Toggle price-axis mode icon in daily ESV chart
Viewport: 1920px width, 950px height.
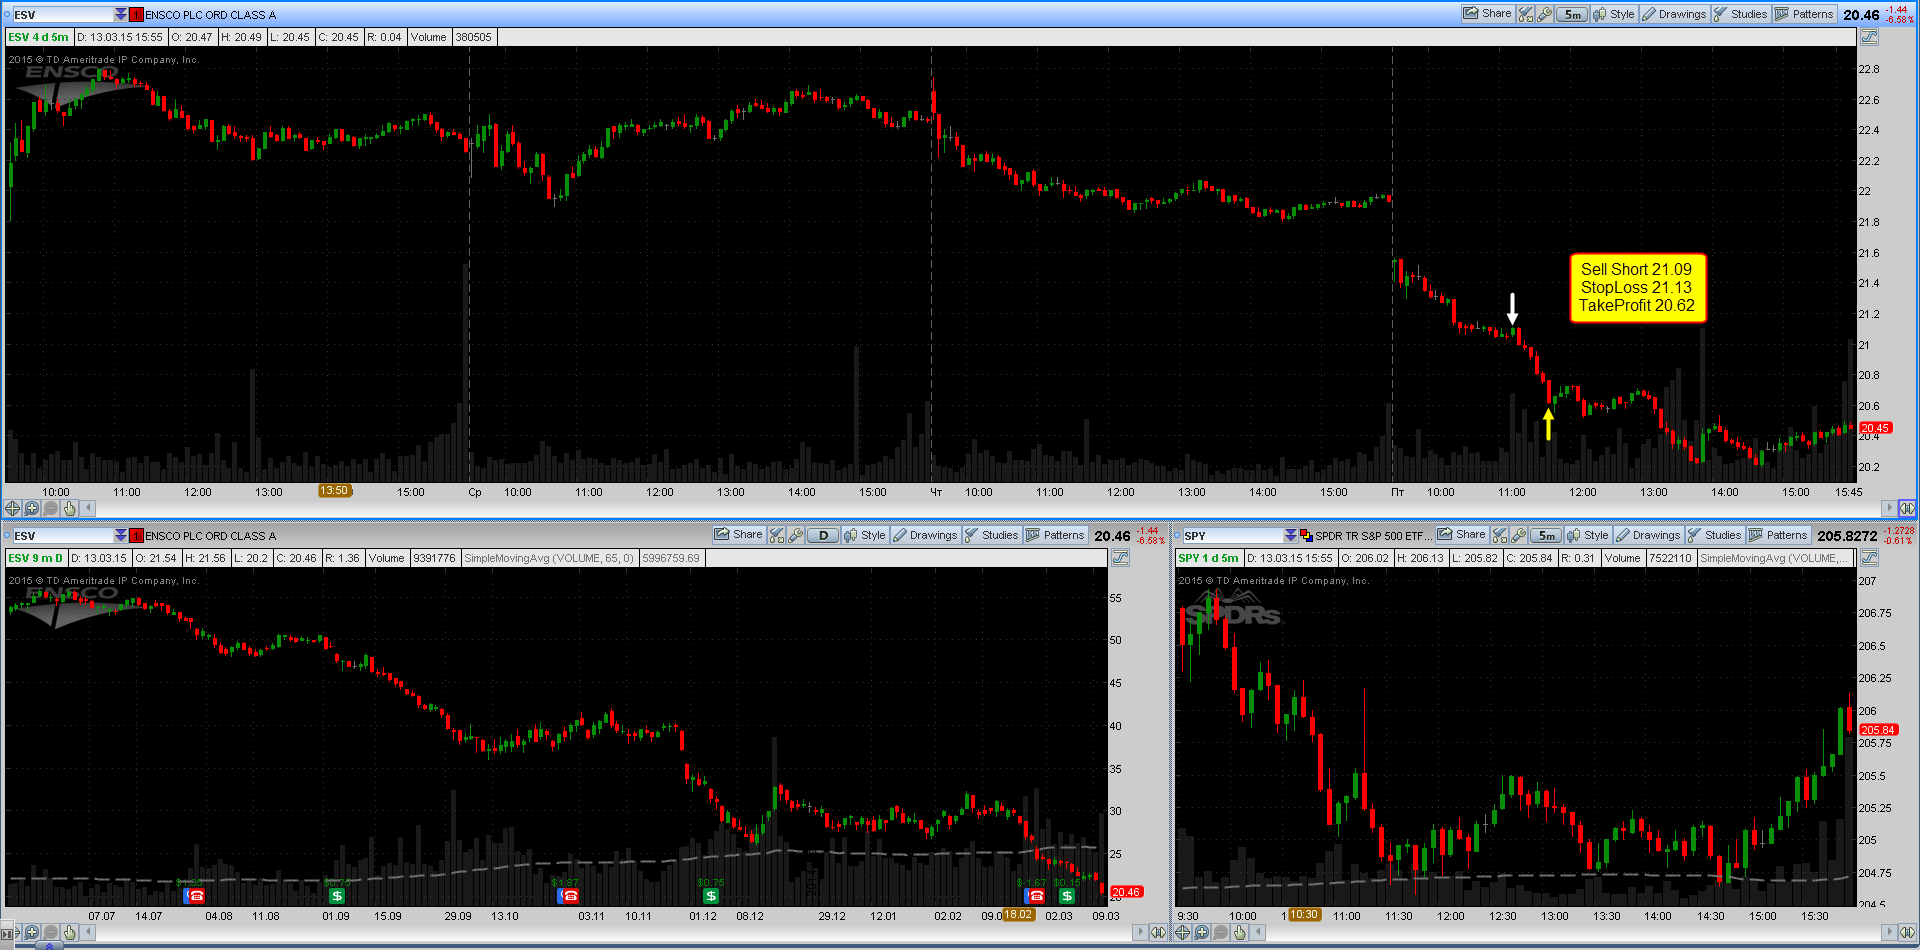pos(1120,558)
